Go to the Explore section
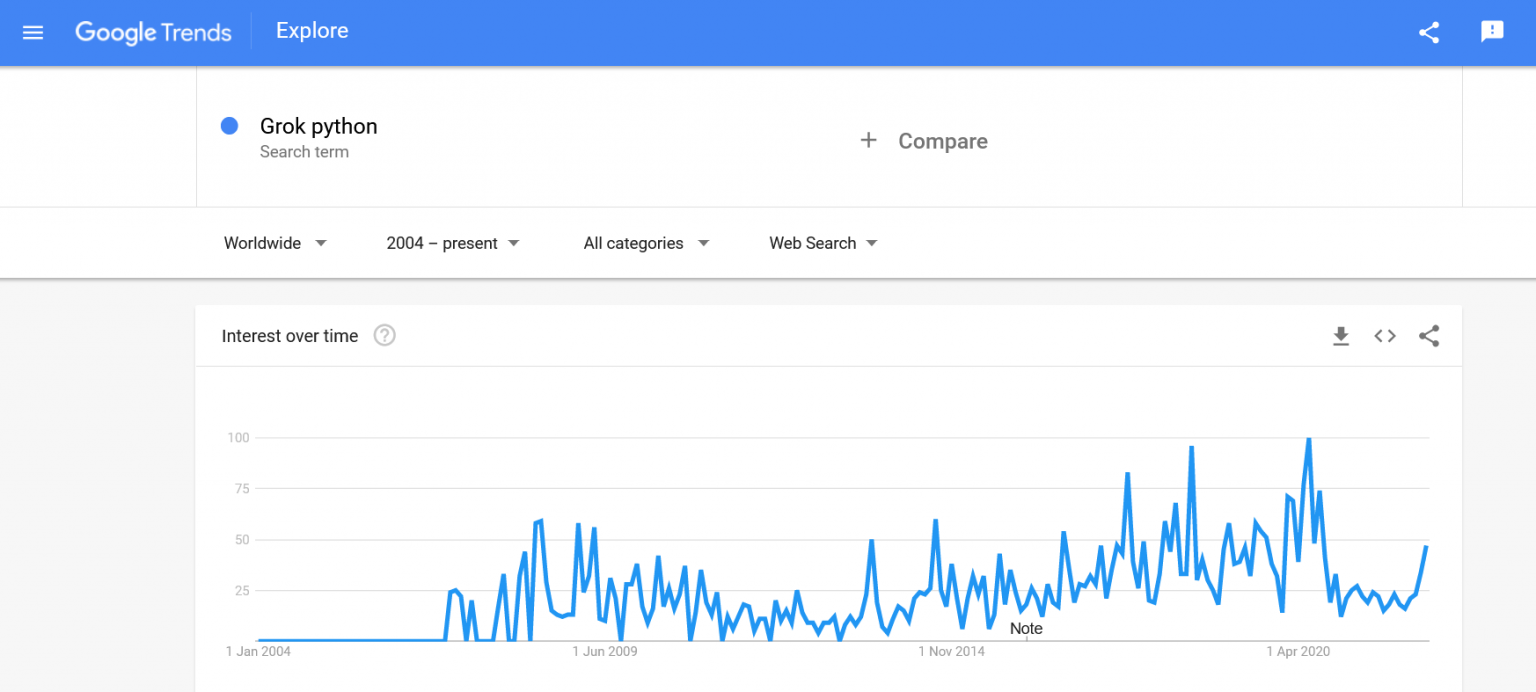 coord(312,31)
